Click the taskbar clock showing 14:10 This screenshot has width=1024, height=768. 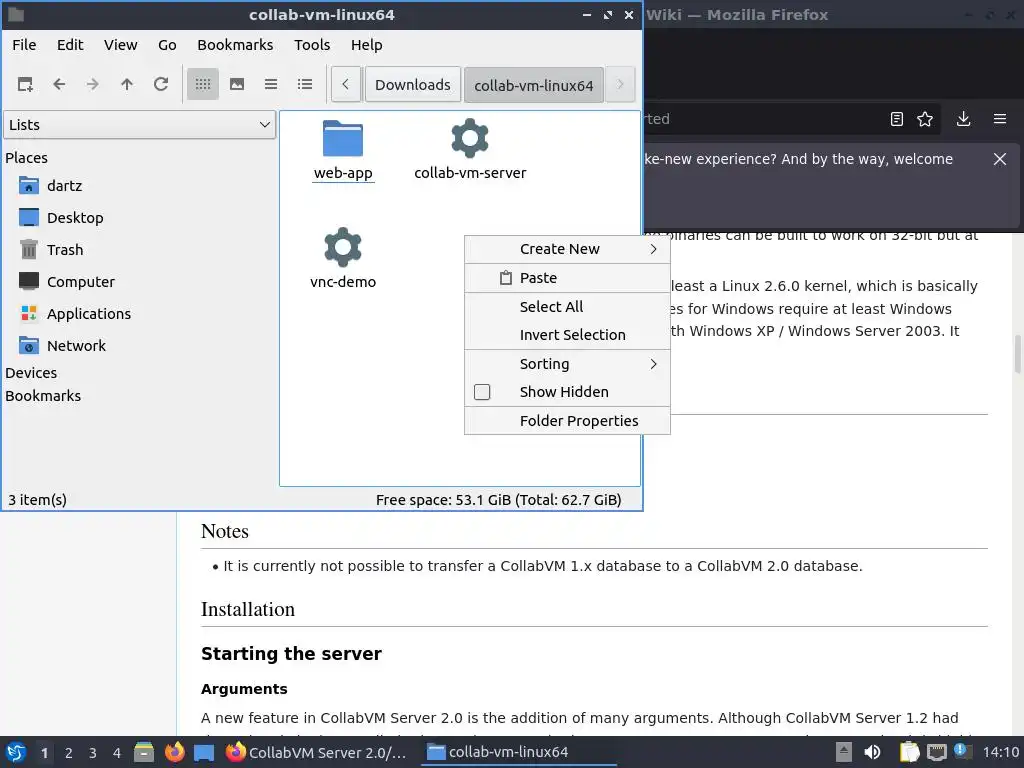[x=1000, y=752]
